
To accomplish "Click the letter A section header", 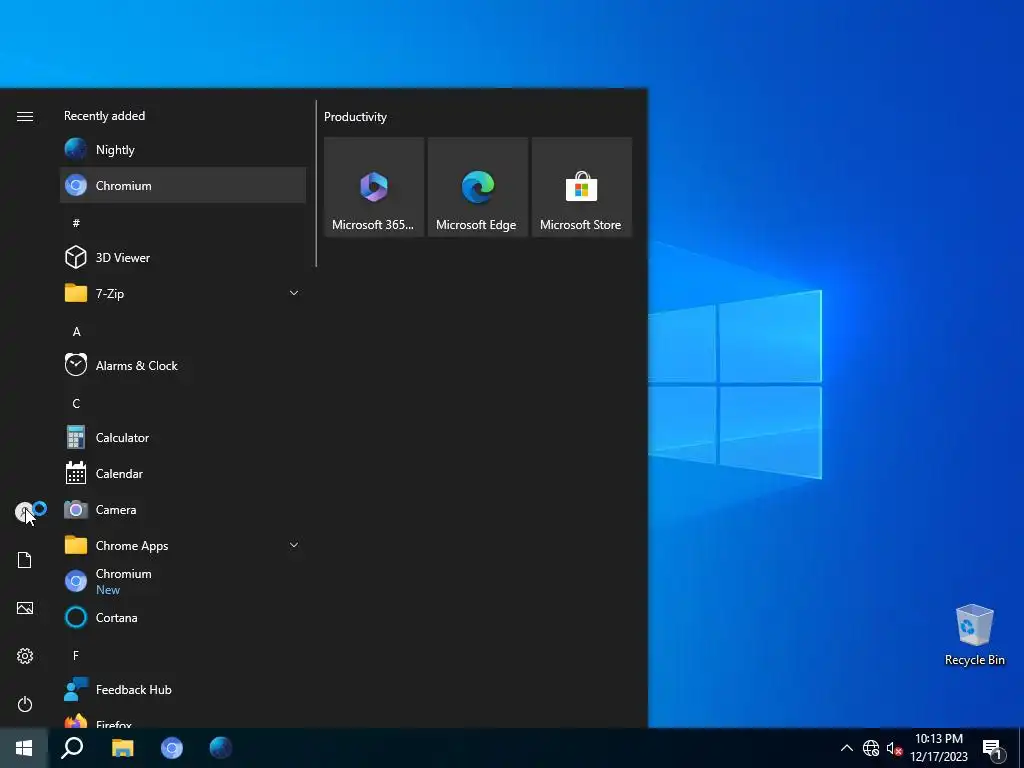I will point(76,332).
